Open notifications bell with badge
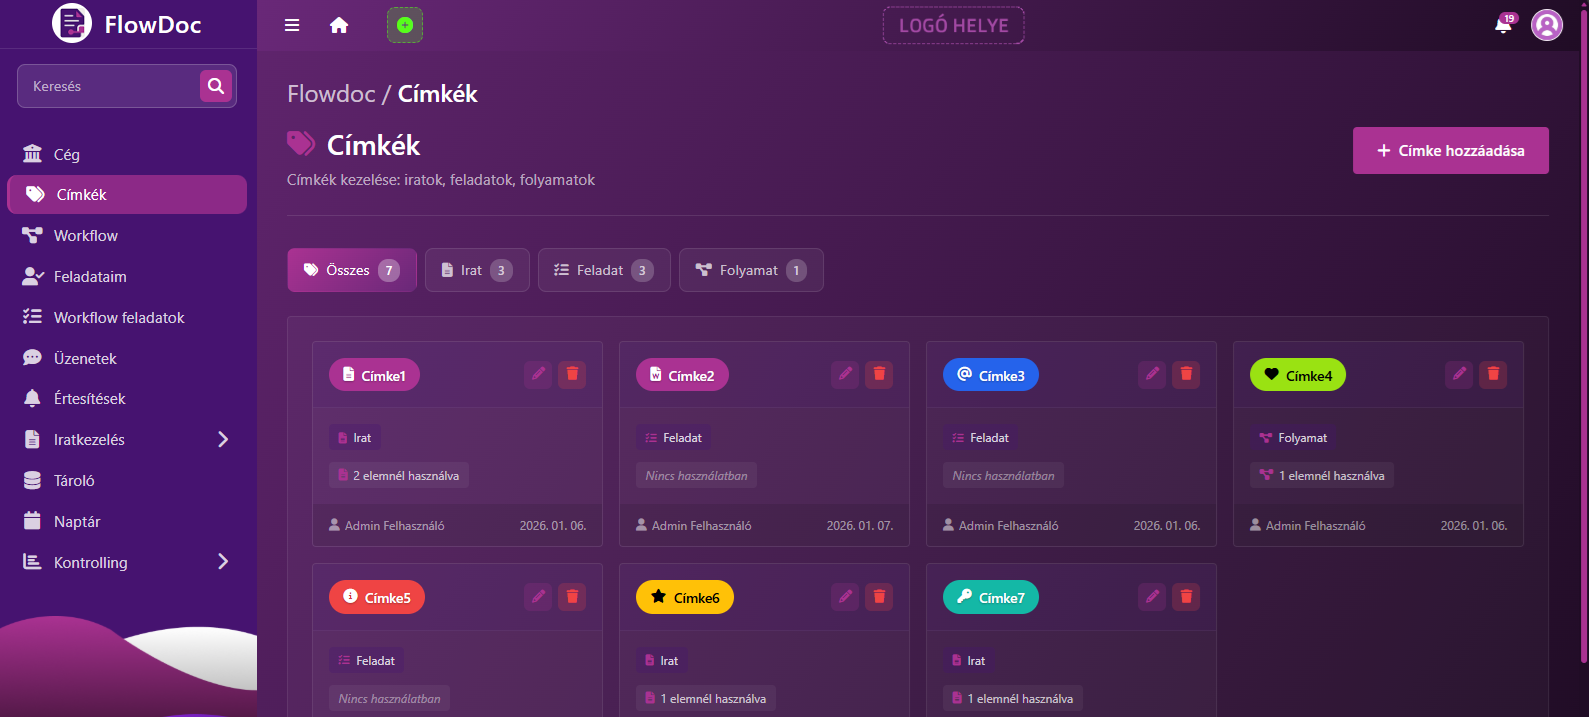This screenshot has height=717, width=1589. 1503,25
